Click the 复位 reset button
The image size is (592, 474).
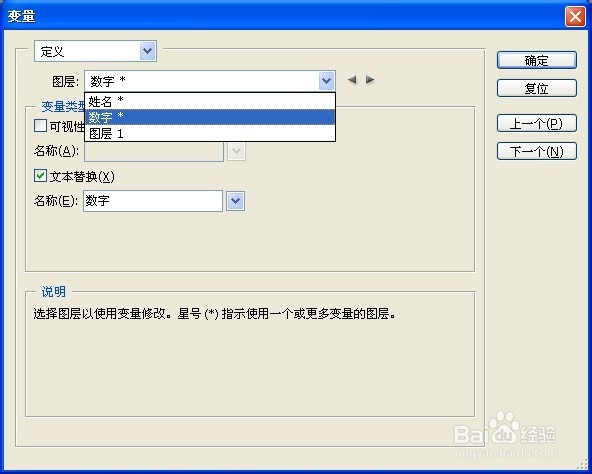(x=536, y=88)
